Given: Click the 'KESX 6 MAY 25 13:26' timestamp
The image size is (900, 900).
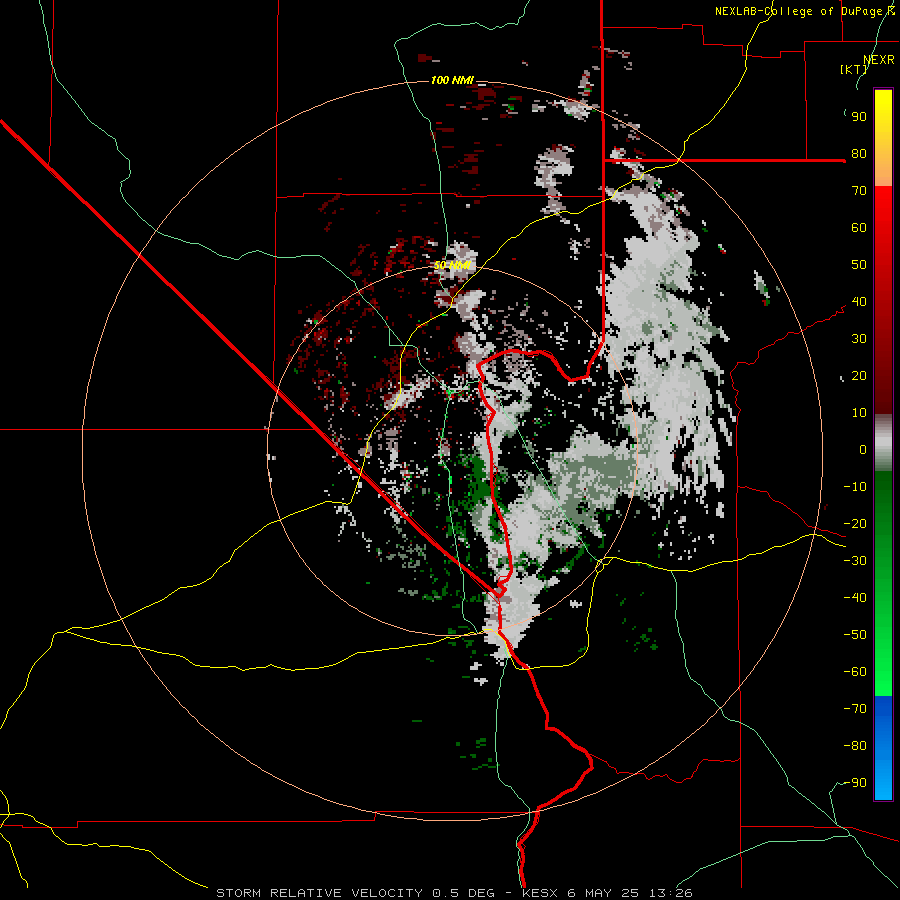Looking at the screenshot, I should coord(607,893).
